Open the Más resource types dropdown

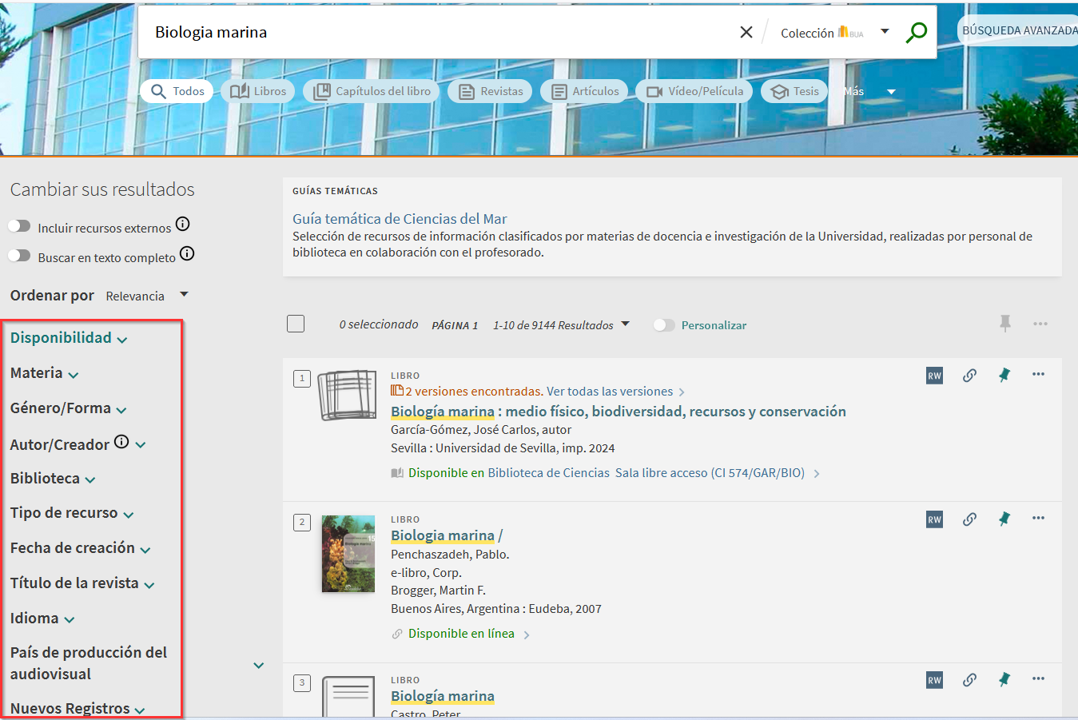click(x=870, y=91)
